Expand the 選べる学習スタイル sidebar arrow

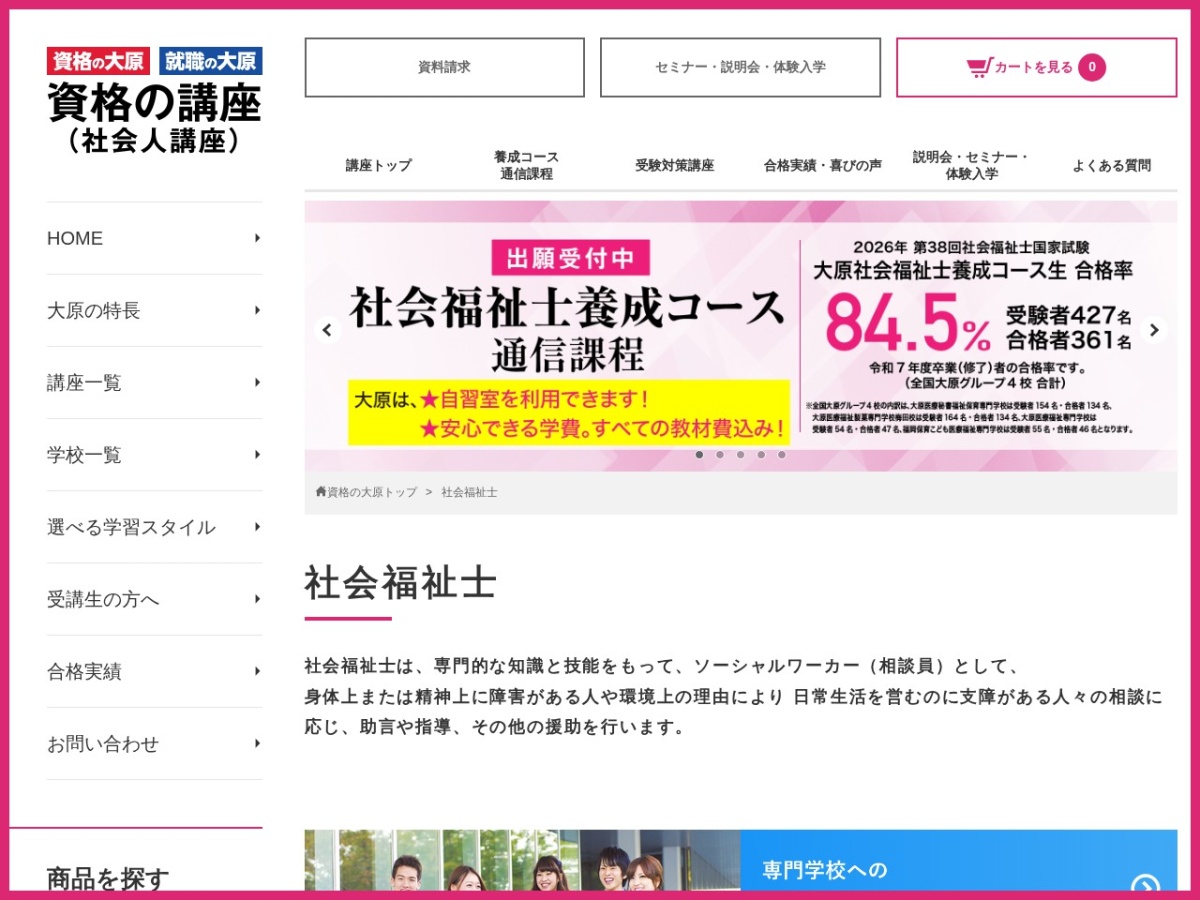tap(257, 527)
